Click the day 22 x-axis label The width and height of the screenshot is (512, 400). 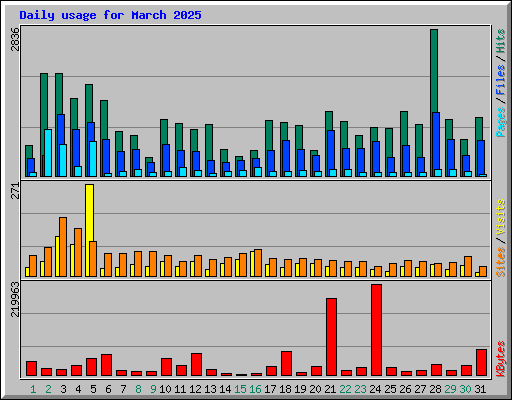click(345, 389)
